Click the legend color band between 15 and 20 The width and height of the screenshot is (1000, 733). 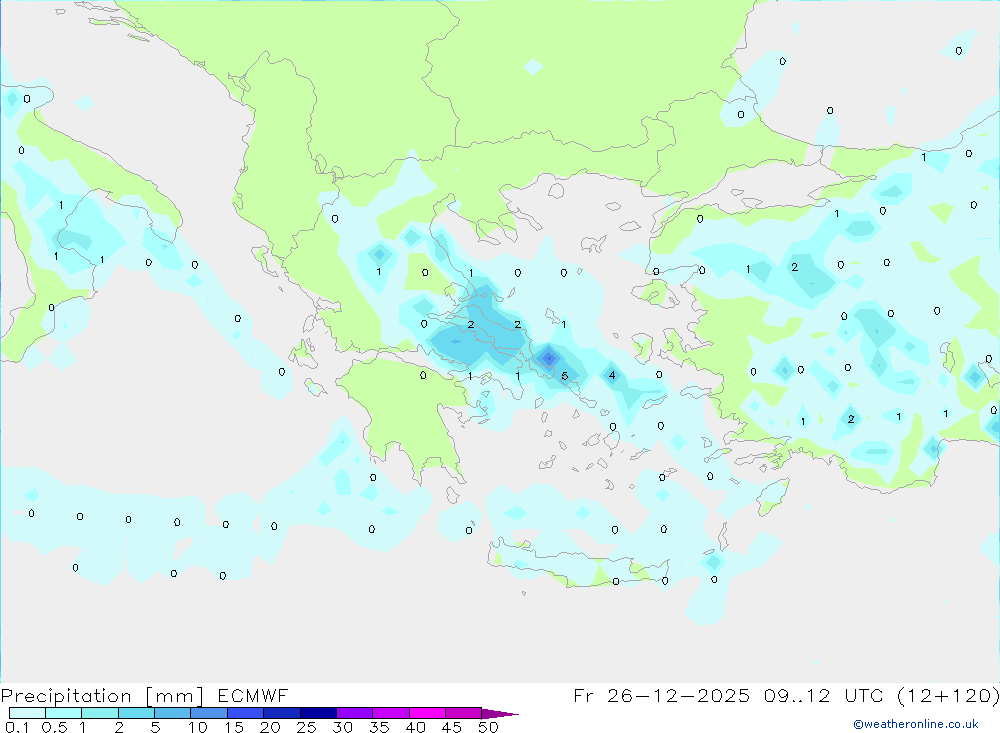[246, 713]
